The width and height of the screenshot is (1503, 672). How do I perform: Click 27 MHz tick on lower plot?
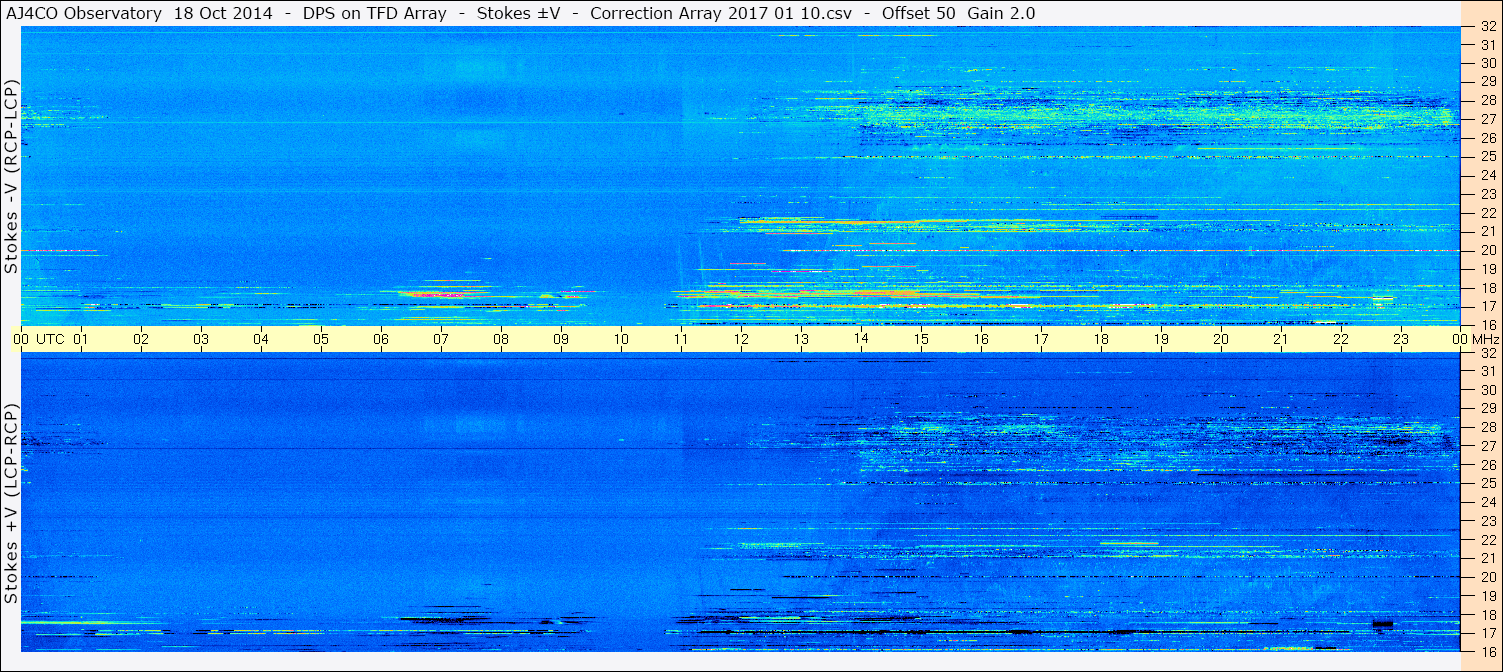(1487, 446)
